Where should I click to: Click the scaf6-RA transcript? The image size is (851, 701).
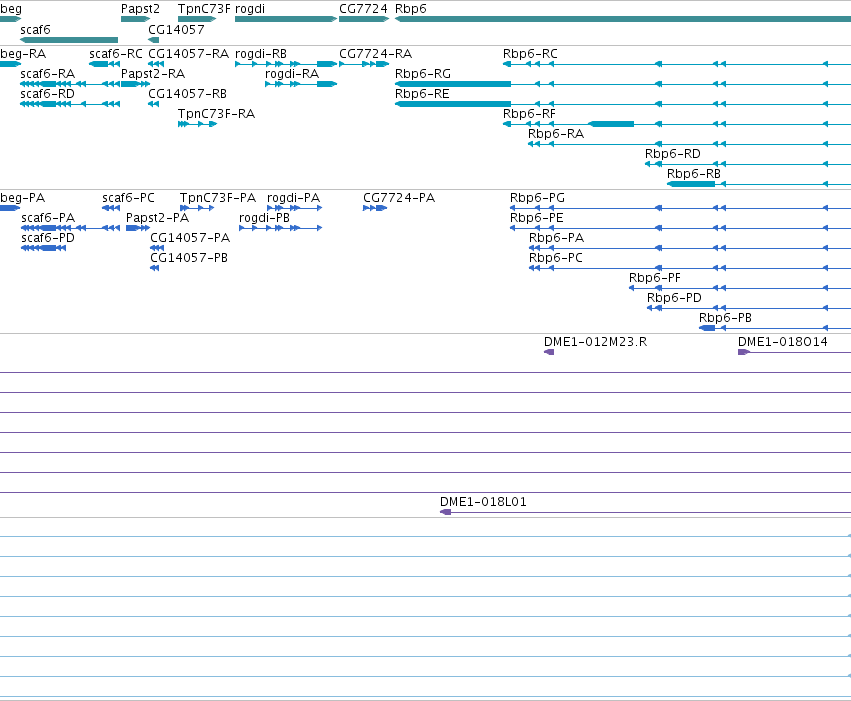(x=70, y=84)
